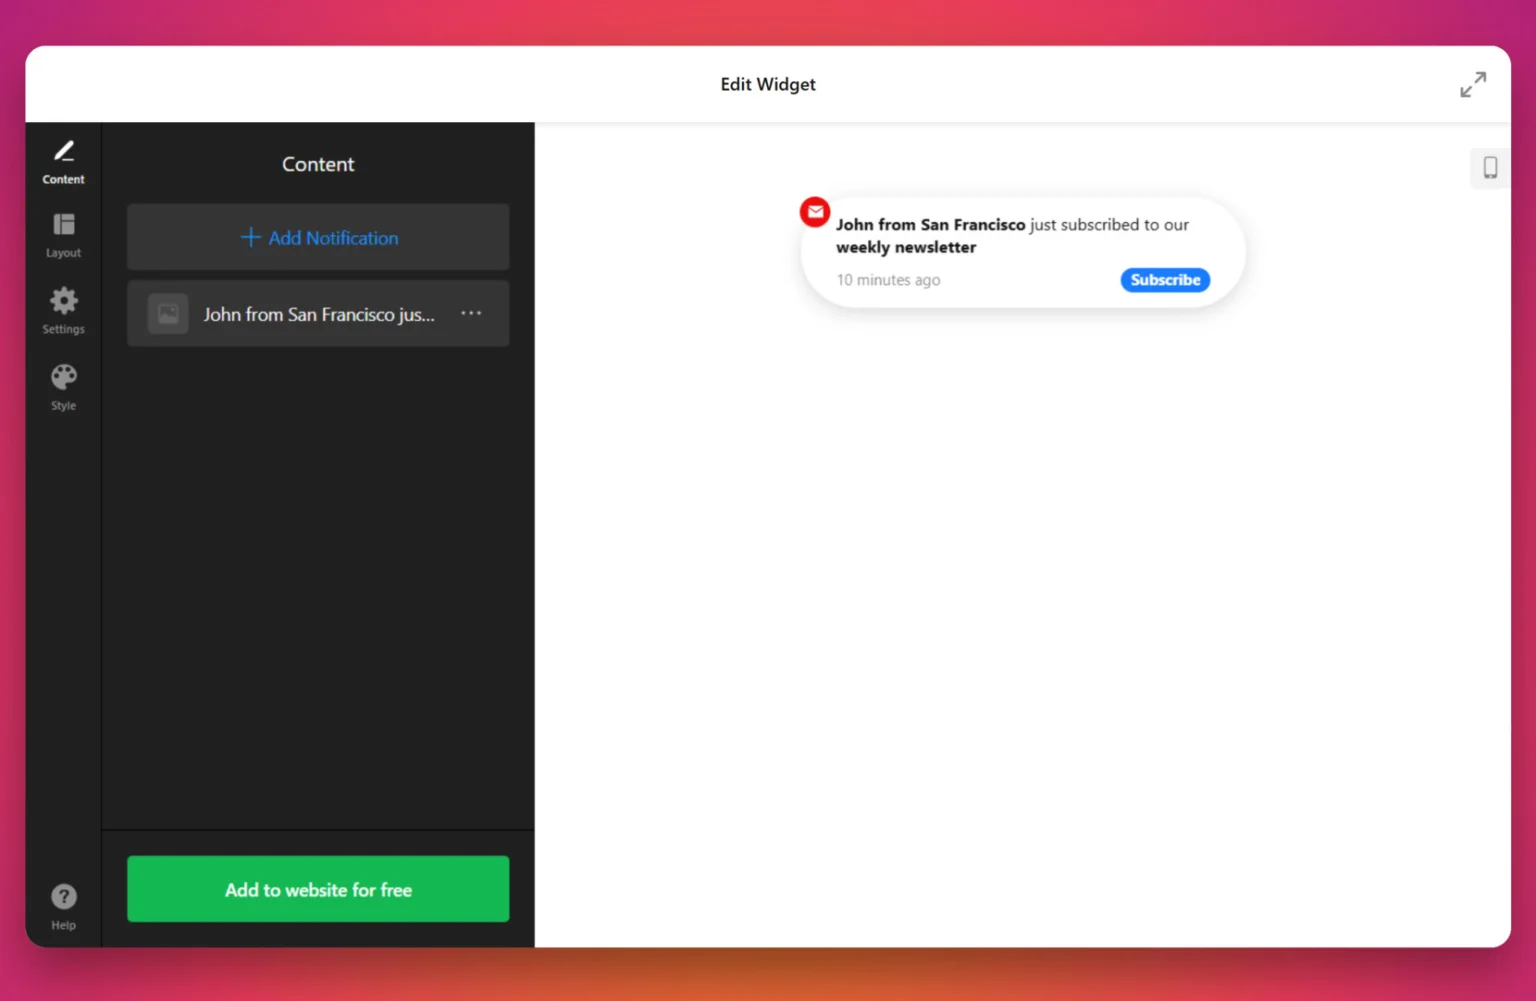
Task: Click the notification thumbnail image placeholder
Action: [167, 313]
